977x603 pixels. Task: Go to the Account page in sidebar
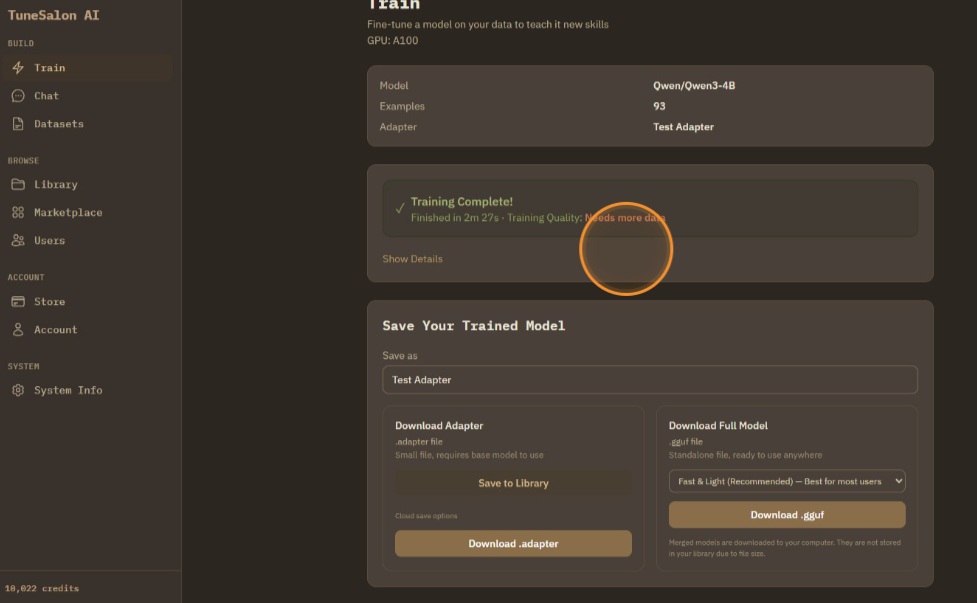pyautogui.click(x=55, y=330)
